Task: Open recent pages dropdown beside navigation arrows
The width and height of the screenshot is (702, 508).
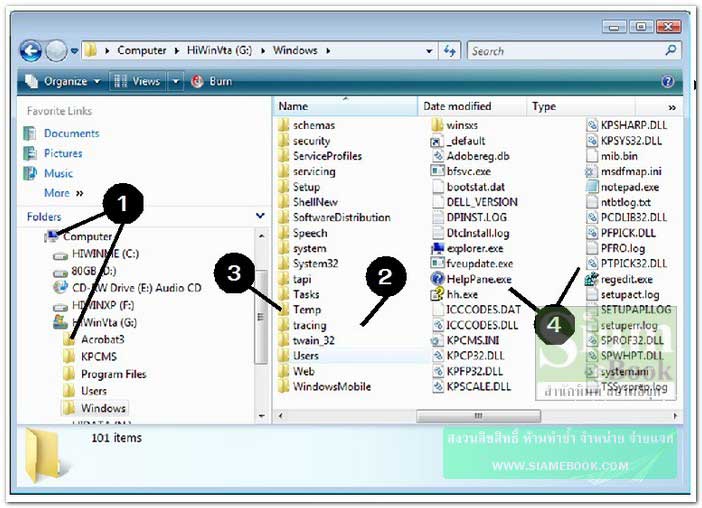Action: (74, 51)
